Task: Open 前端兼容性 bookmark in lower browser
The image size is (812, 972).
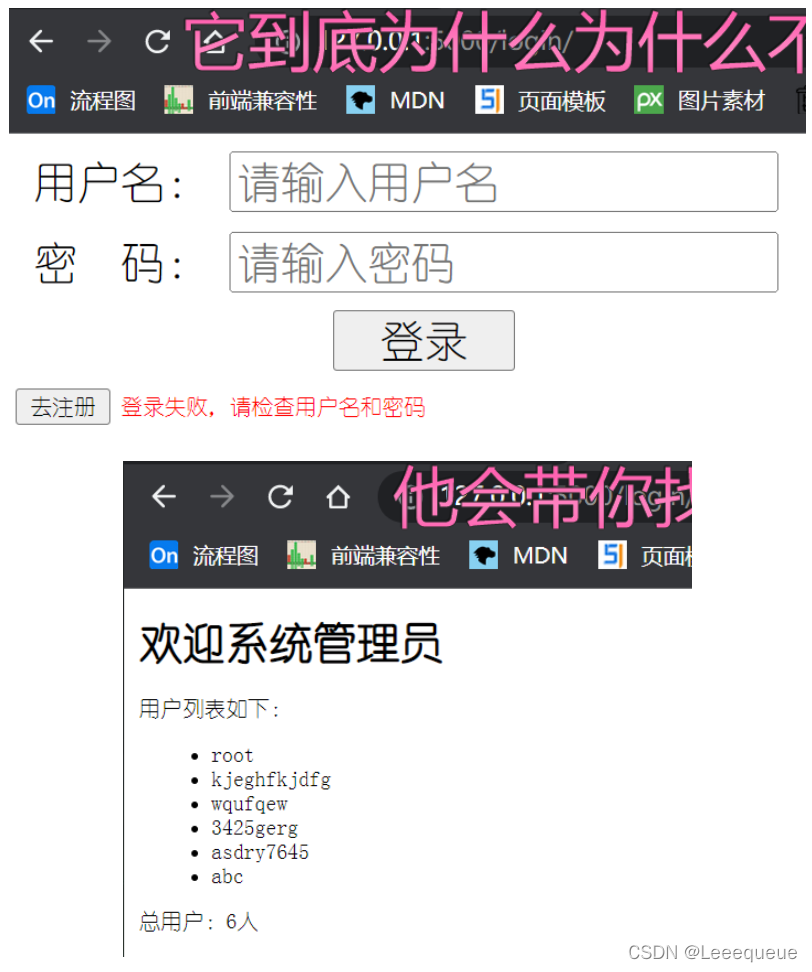Action: tap(363, 555)
